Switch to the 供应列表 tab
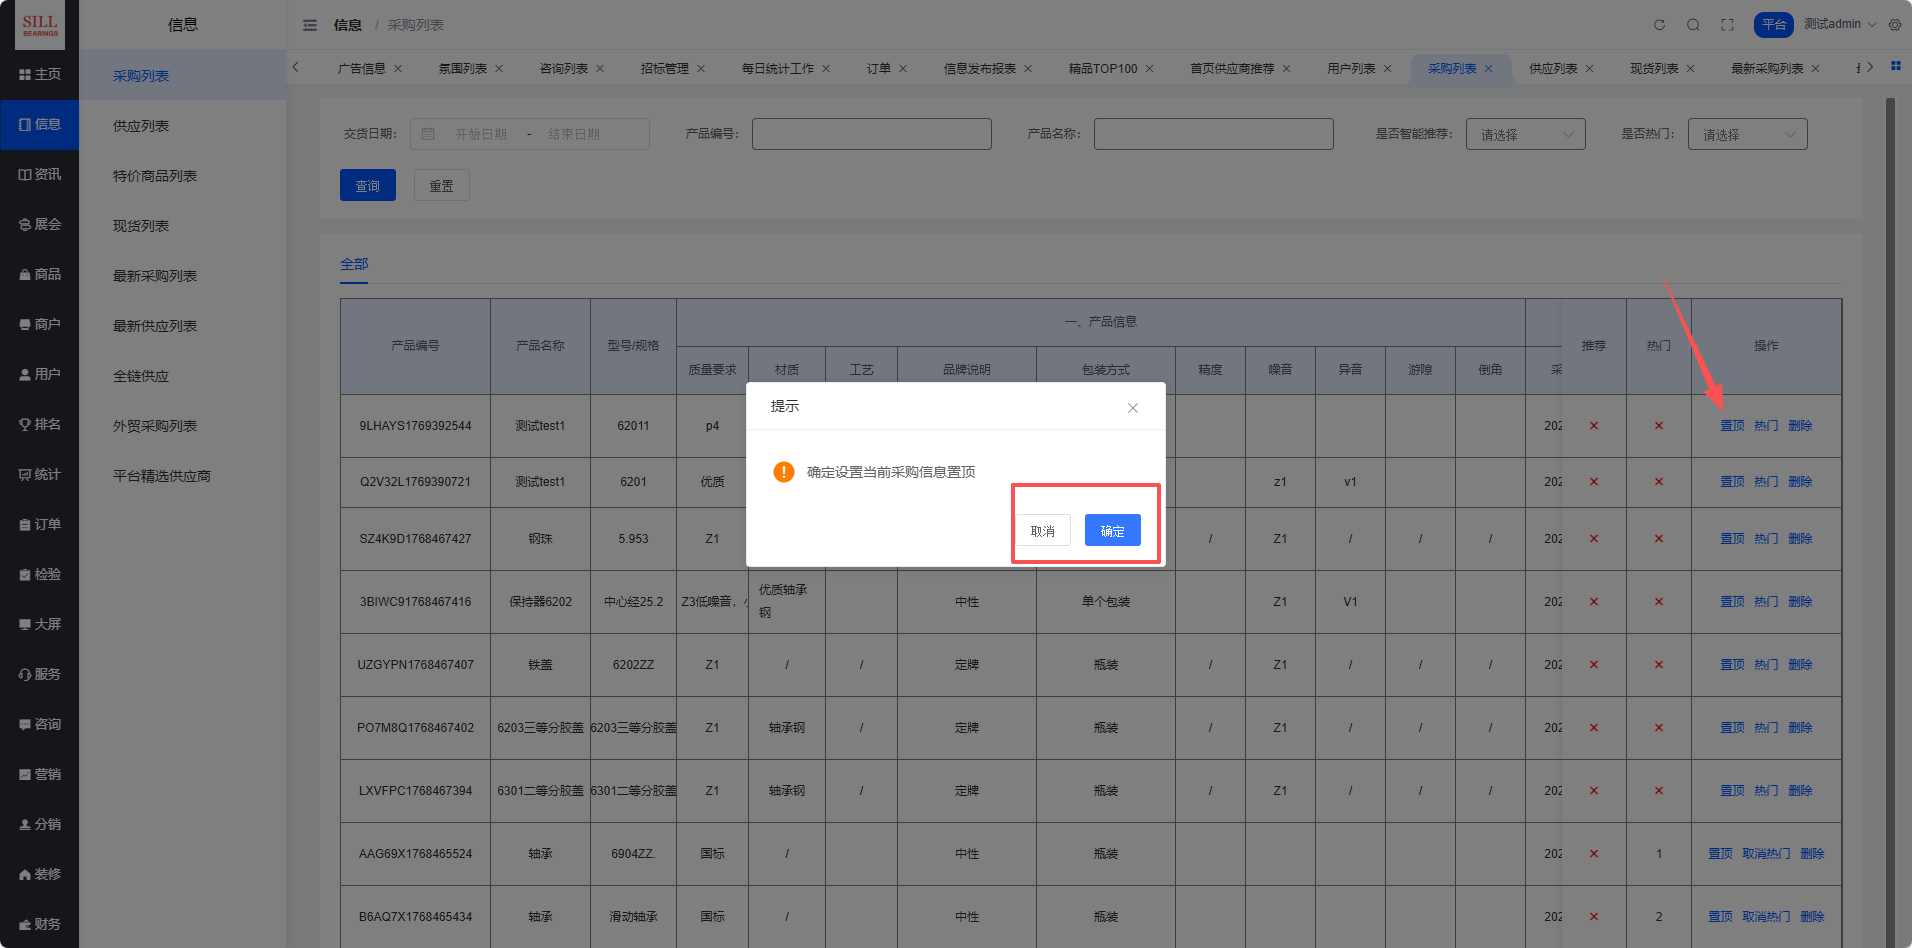1912x948 pixels. click(x=1552, y=69)
